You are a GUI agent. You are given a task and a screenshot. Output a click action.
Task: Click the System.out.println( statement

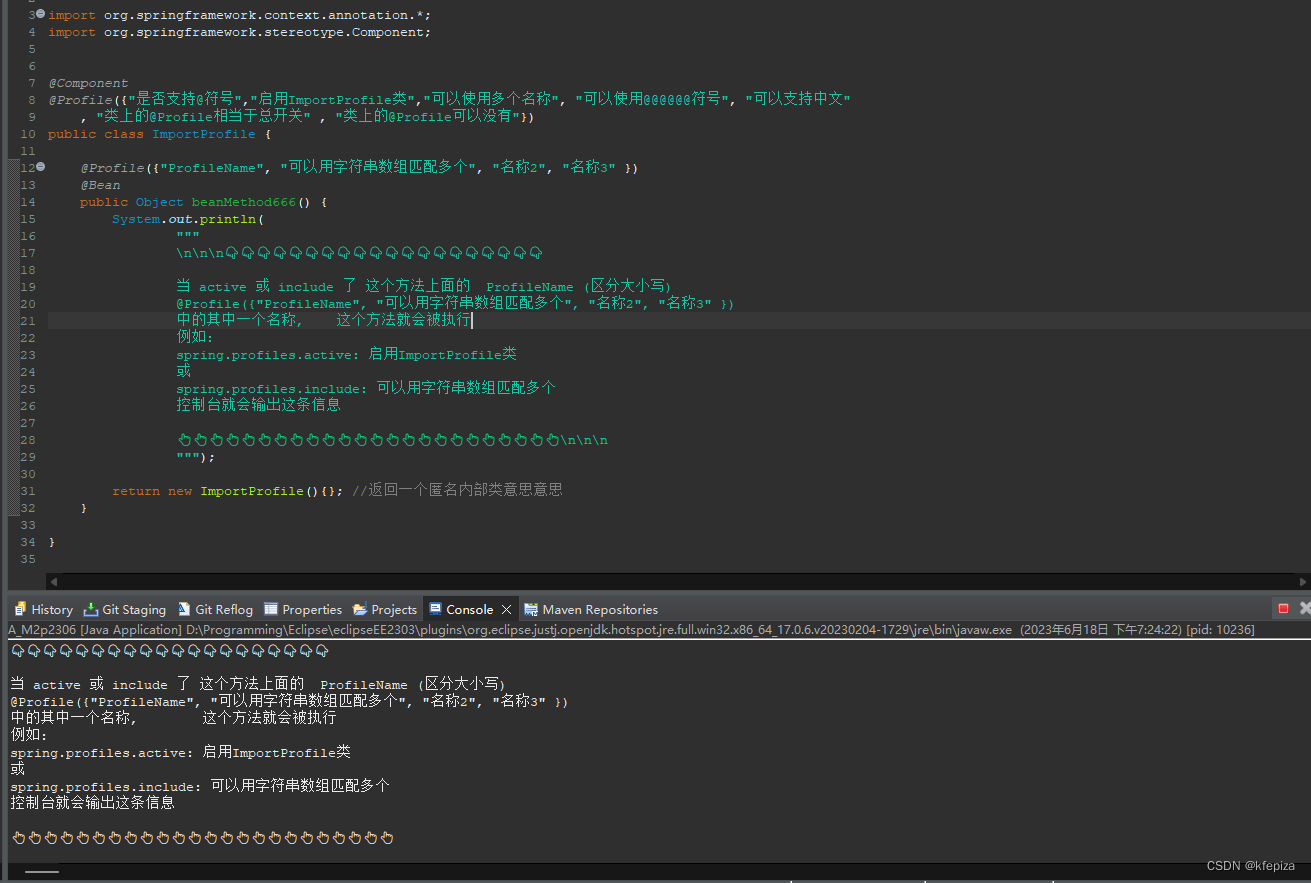click(x=188, y=219)
